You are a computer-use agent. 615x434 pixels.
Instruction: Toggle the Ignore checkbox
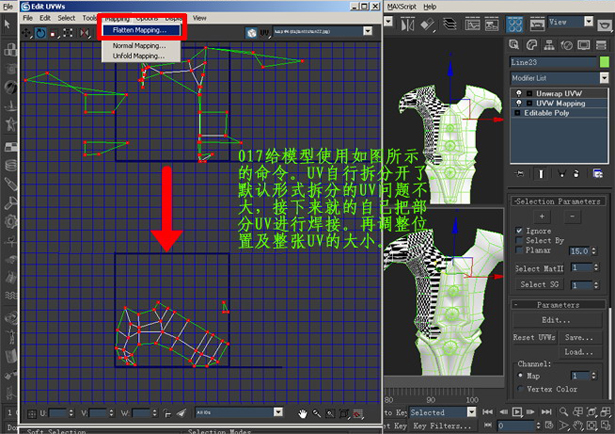pyautogui.click(x=519, y=230)
